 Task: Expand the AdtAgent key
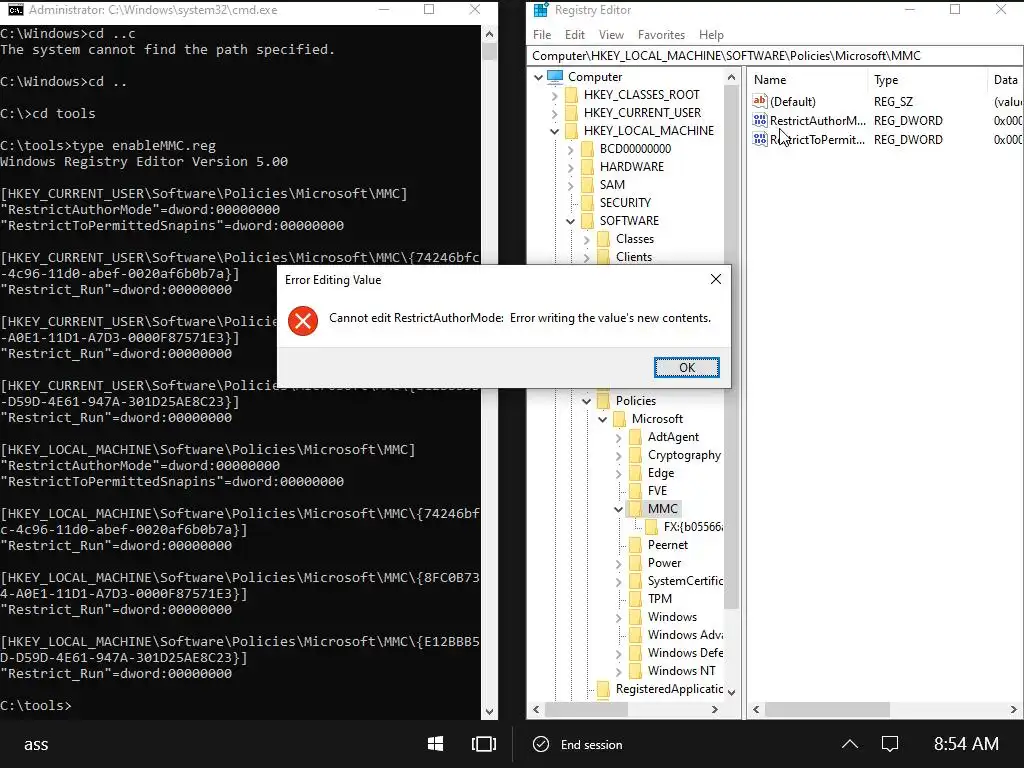618,438
